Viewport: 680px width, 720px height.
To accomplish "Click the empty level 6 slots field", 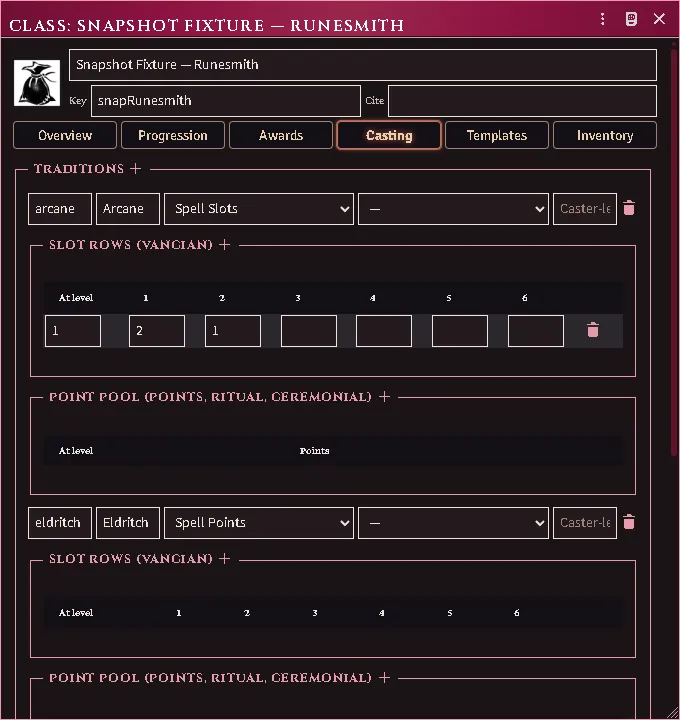I will point(536,331).
